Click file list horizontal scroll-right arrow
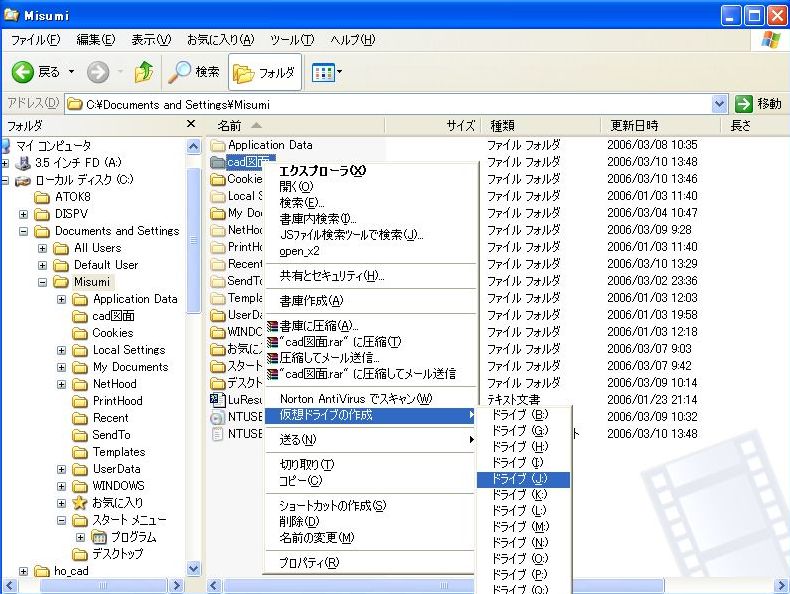Image resolution: width=790 pixels, height=594 pixels. coord(782,585)
